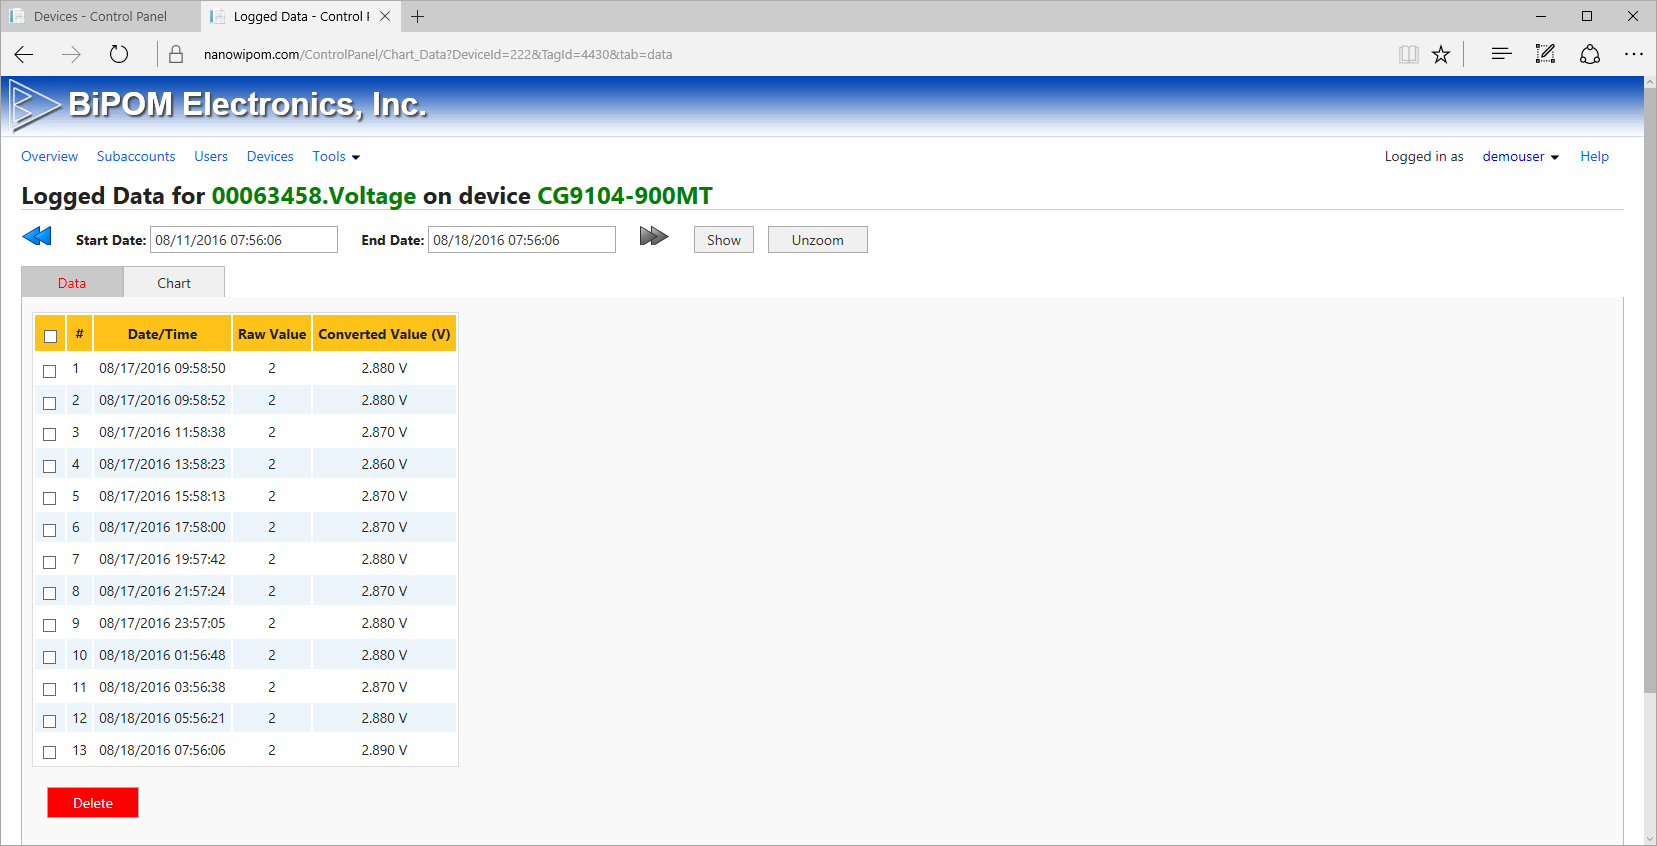Open the demouser account dropdown

tap(1520, 157)
